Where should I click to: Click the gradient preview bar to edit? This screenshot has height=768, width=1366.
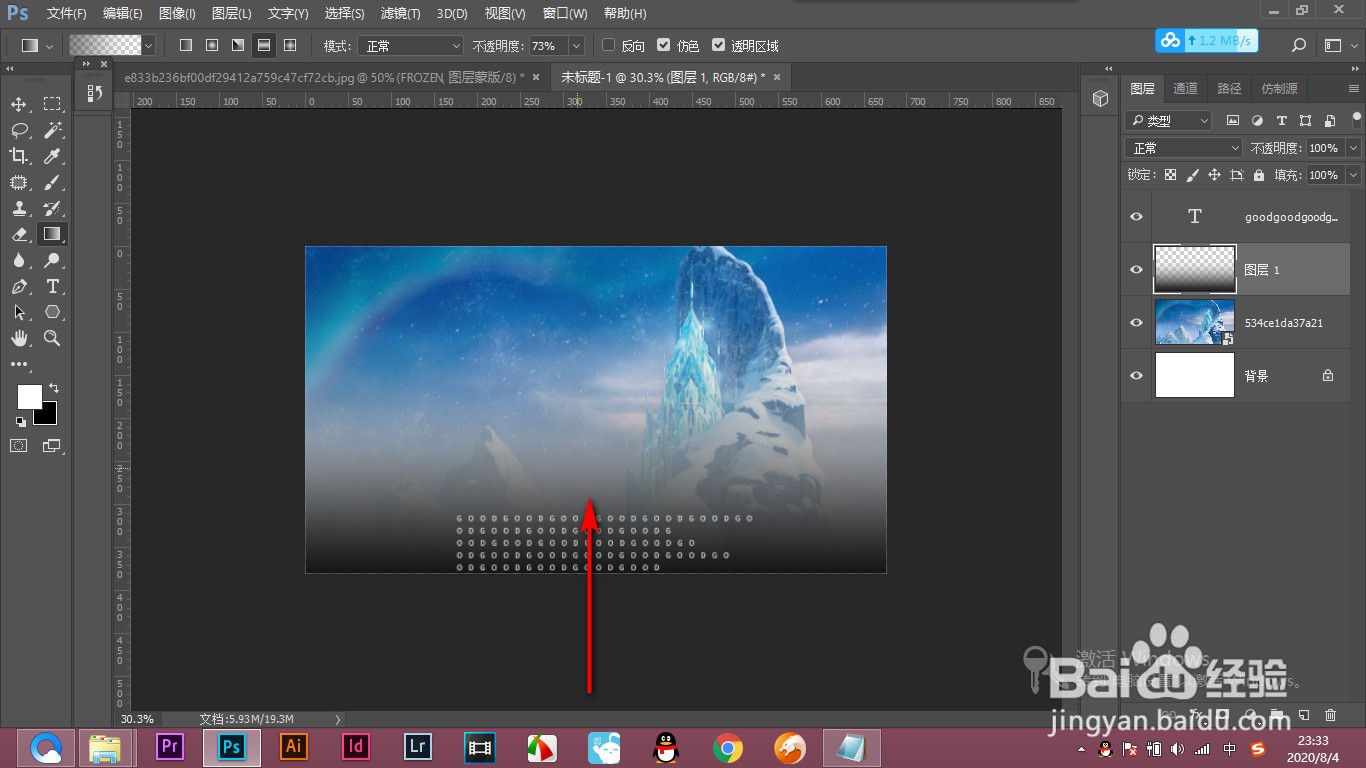[105, 45]
